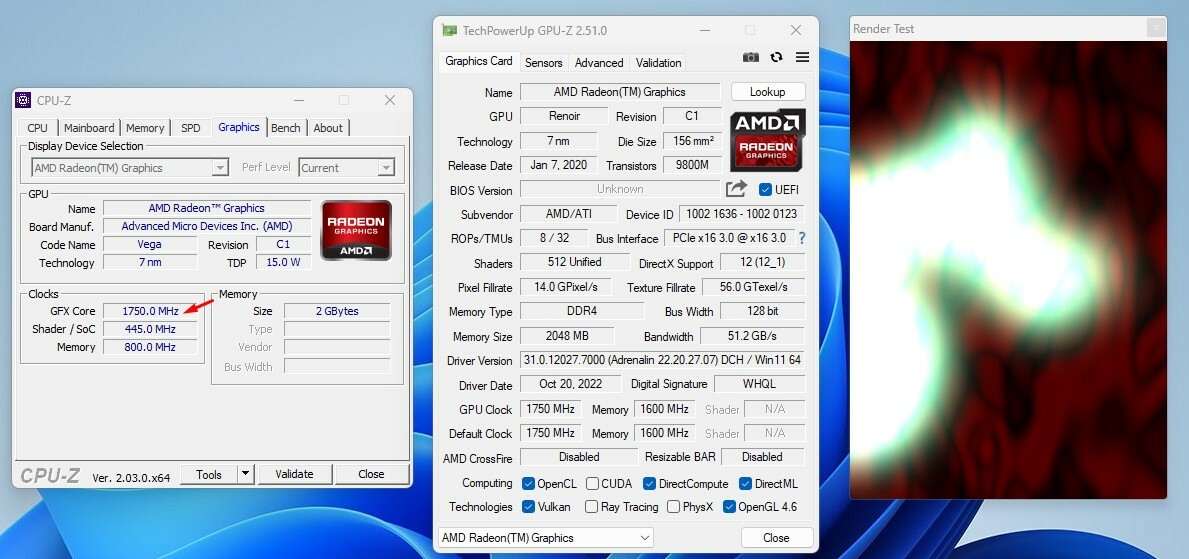1189x559 pixels.
Task: Click the GPU Renoir field
Action: point(564,116)
